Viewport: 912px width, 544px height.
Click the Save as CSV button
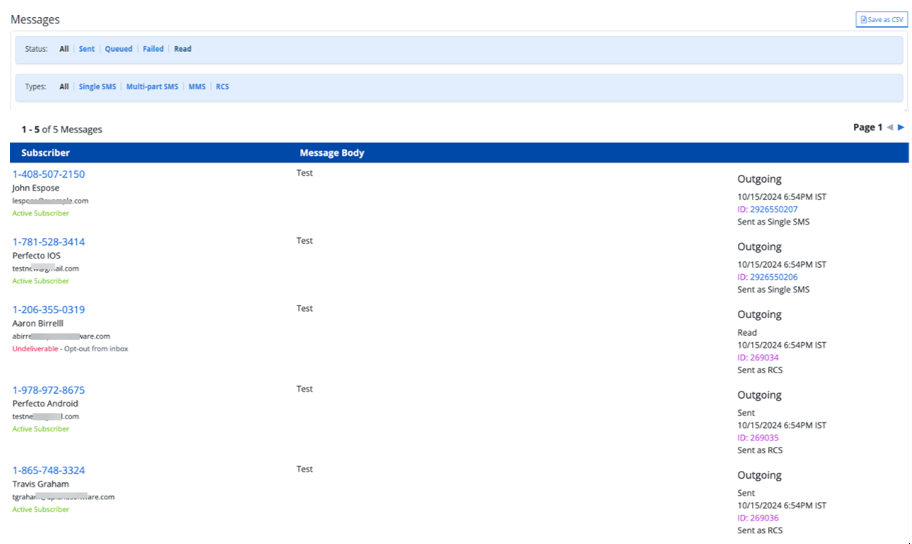pos(881,20)
